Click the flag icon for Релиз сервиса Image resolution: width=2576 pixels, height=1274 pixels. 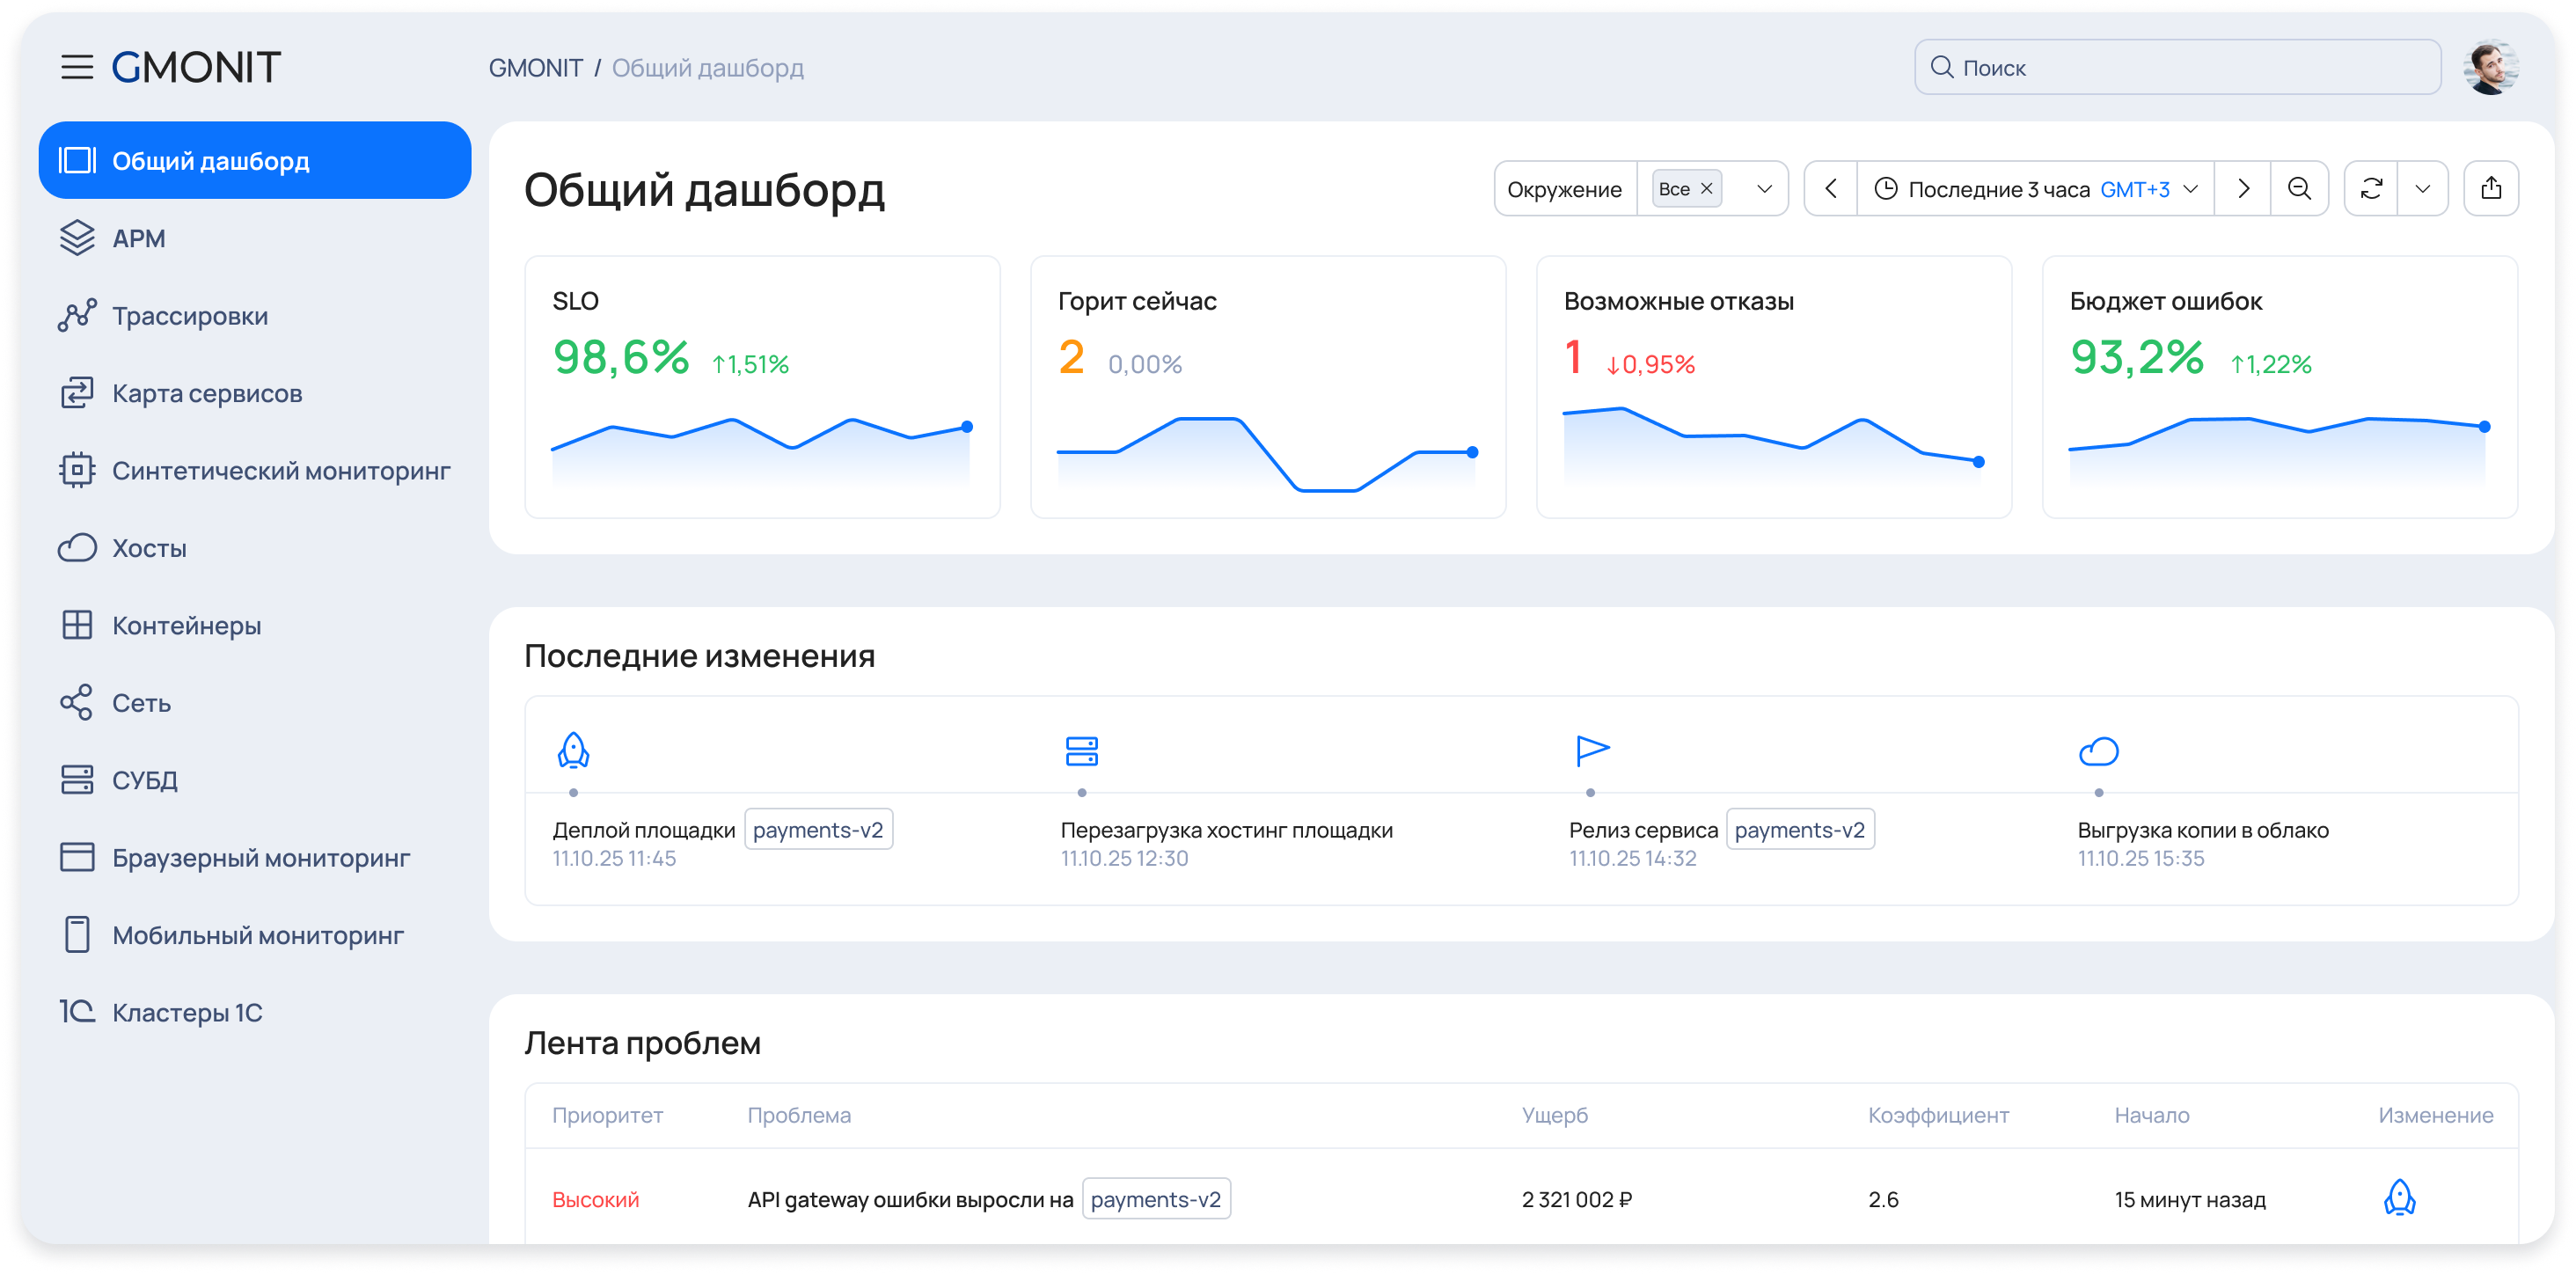(x=1591, y=750)
